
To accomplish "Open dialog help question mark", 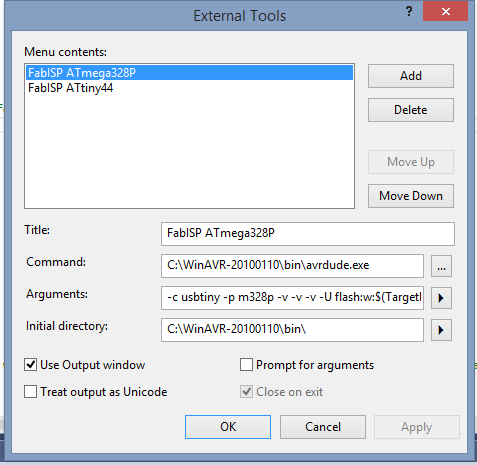I will (x=409, y=12).
